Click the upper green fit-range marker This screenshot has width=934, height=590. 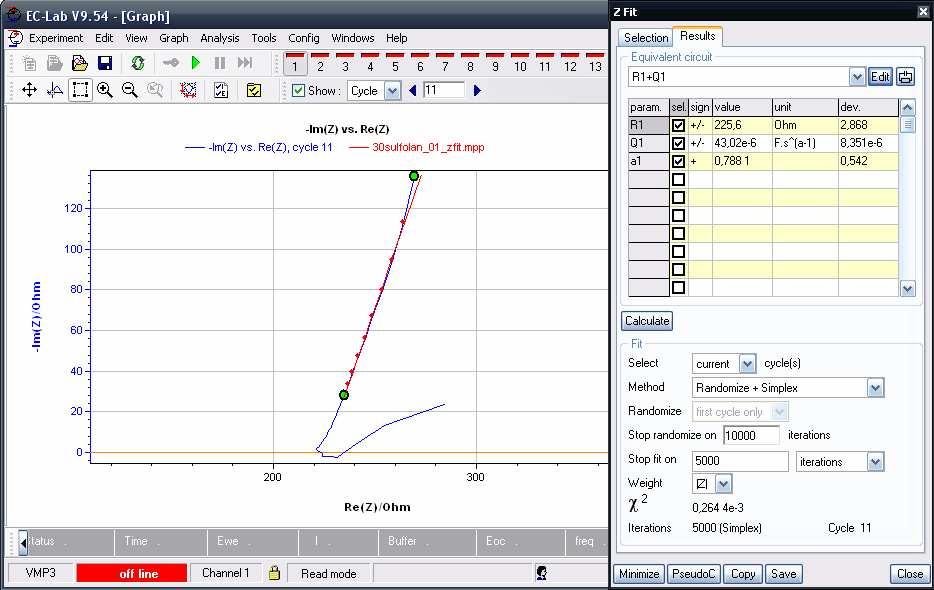[x=413, y=176]
